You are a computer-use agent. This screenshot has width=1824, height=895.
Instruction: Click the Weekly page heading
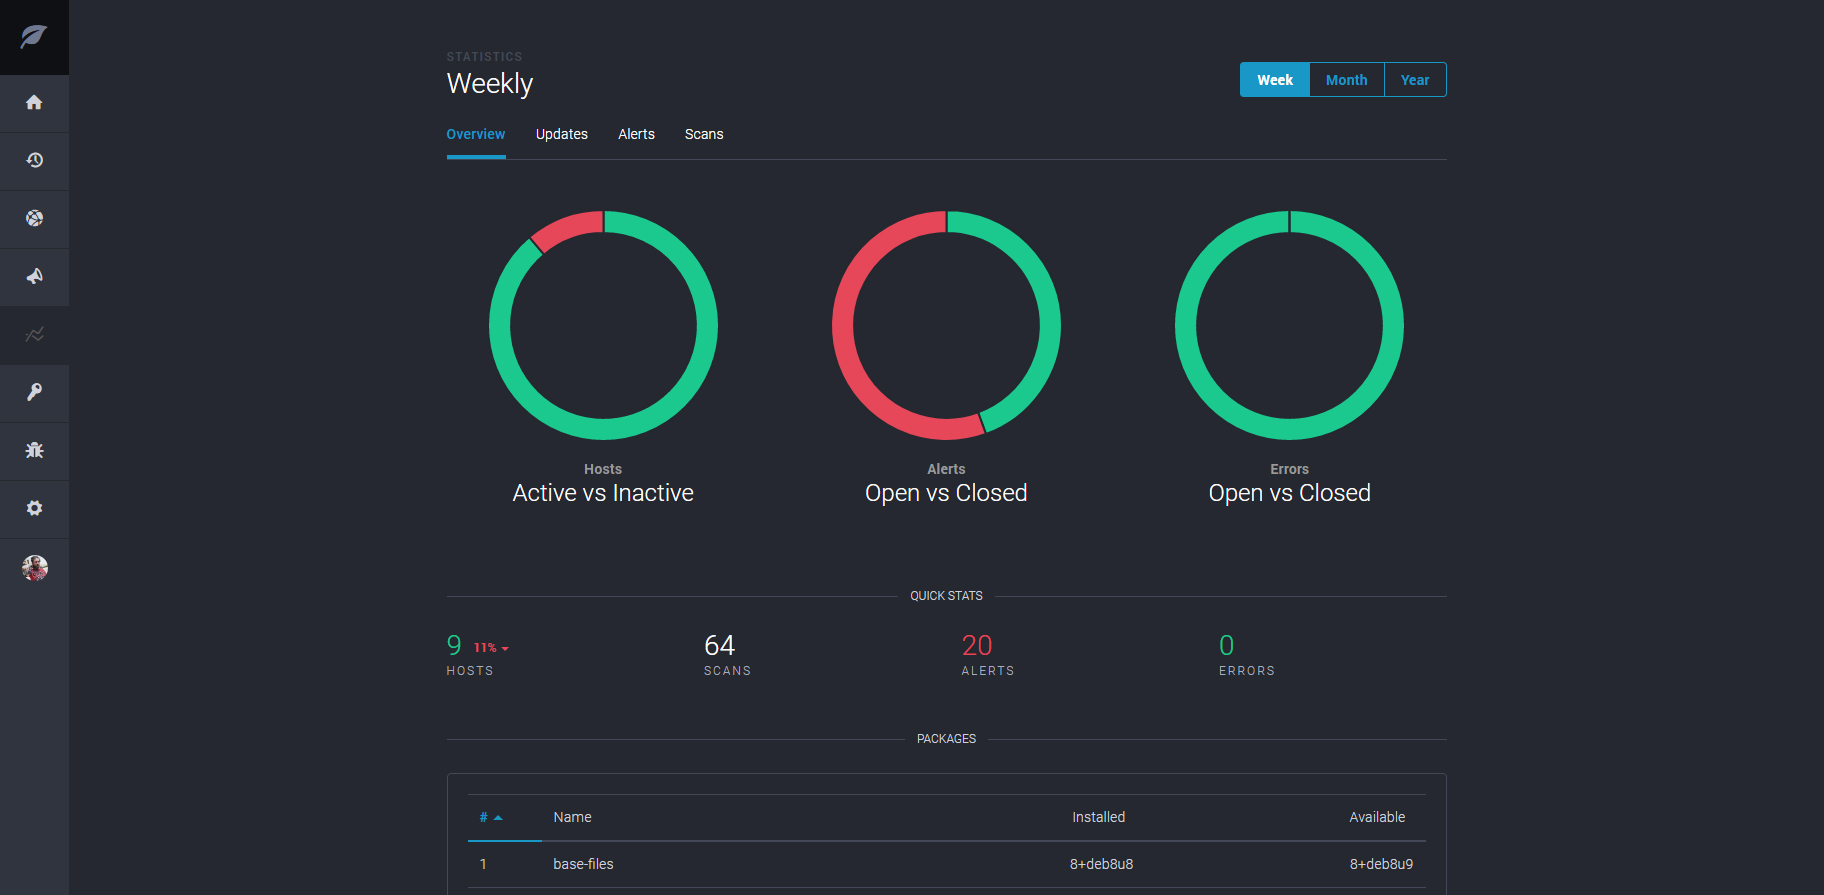coord(490,84)
